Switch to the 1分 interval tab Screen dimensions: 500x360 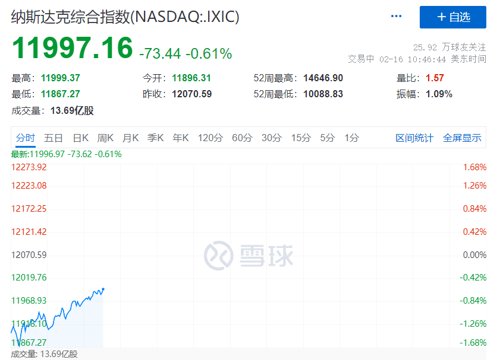click(352, 138)
